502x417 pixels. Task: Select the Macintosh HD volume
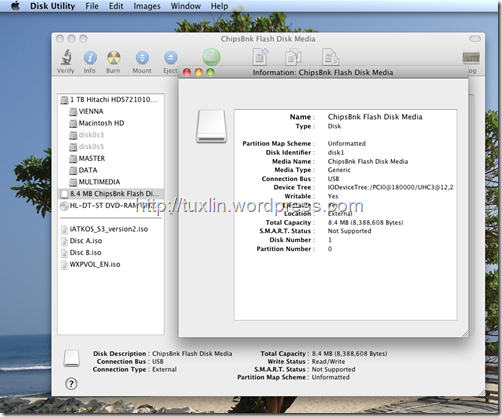tap(111, 123)
